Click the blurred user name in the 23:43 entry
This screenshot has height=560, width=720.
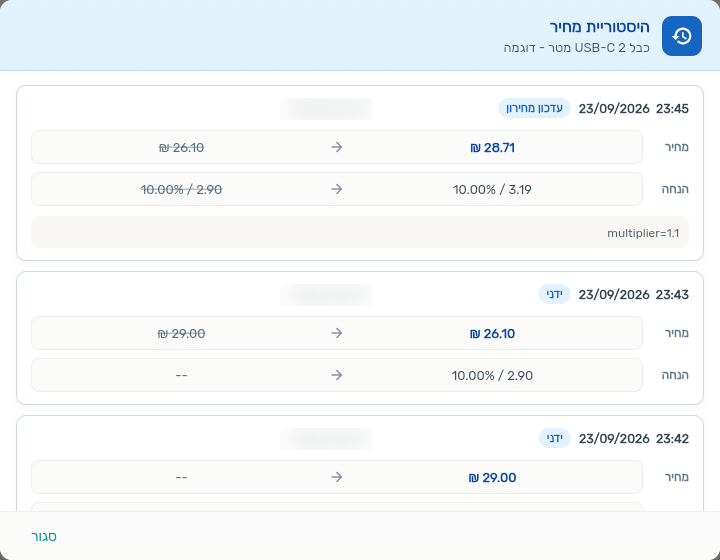click(x=326, y=295)
